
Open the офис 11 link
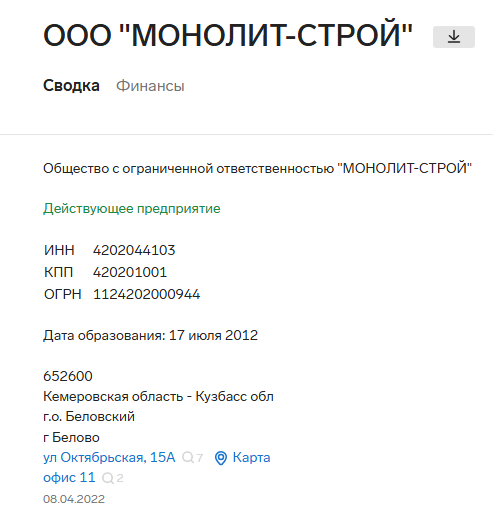click(69, 478)
